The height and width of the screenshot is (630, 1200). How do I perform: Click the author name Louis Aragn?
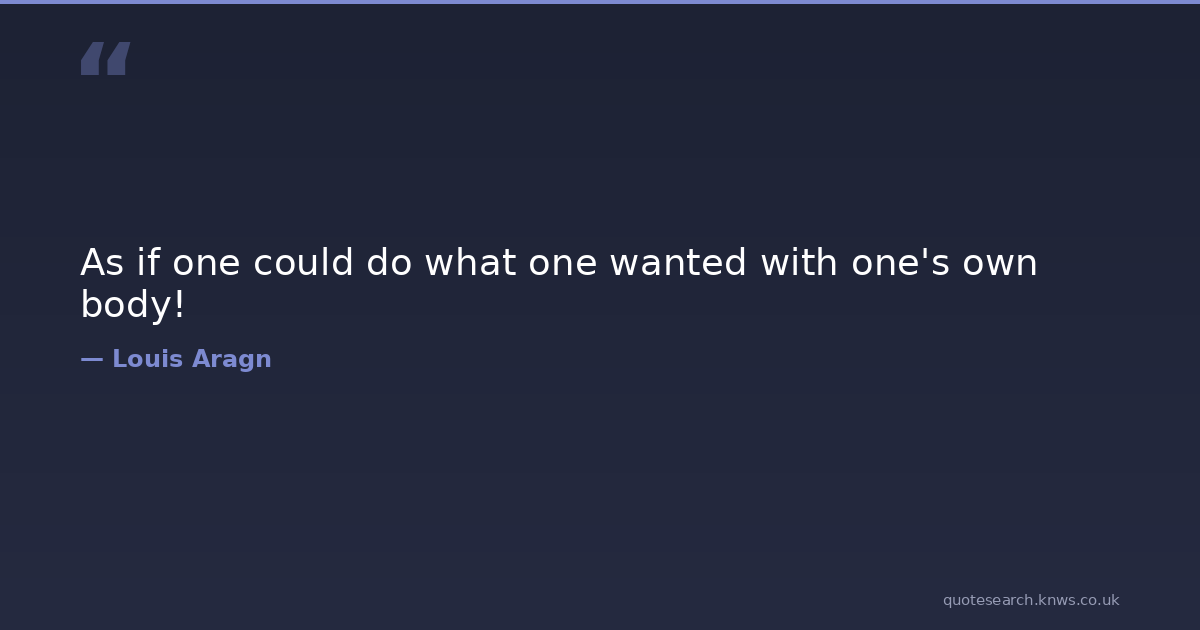(191, 359)
